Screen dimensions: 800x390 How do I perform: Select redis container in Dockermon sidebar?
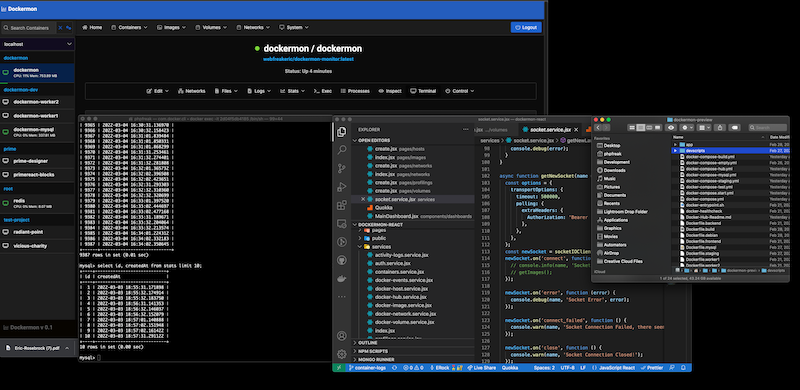point(38,203)
